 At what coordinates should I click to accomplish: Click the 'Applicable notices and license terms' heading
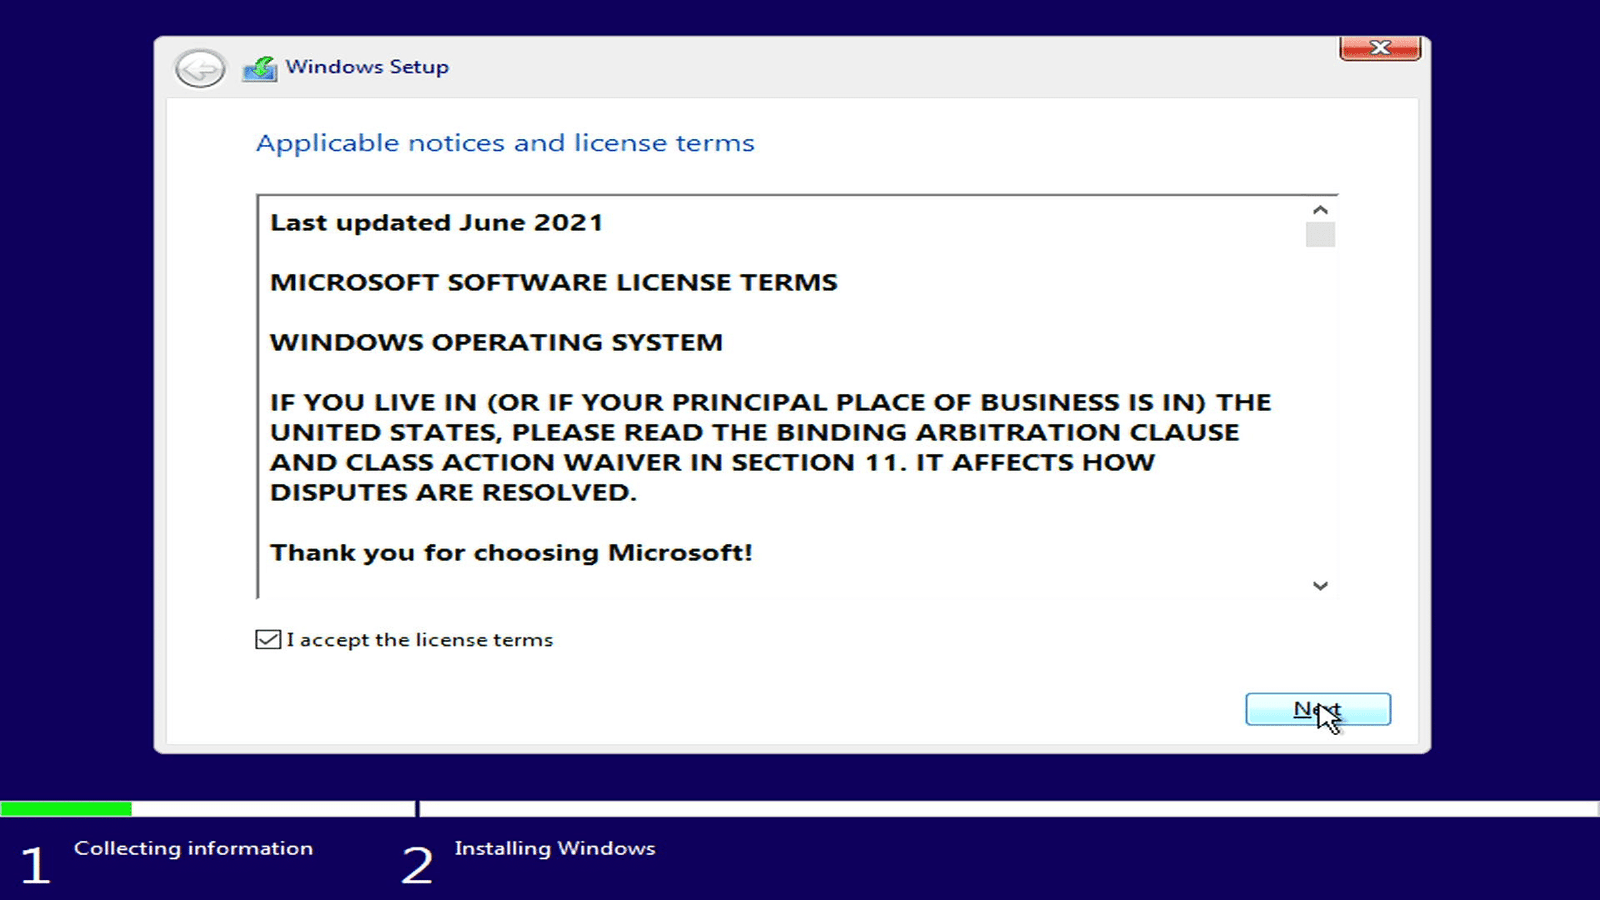point(505,143)
